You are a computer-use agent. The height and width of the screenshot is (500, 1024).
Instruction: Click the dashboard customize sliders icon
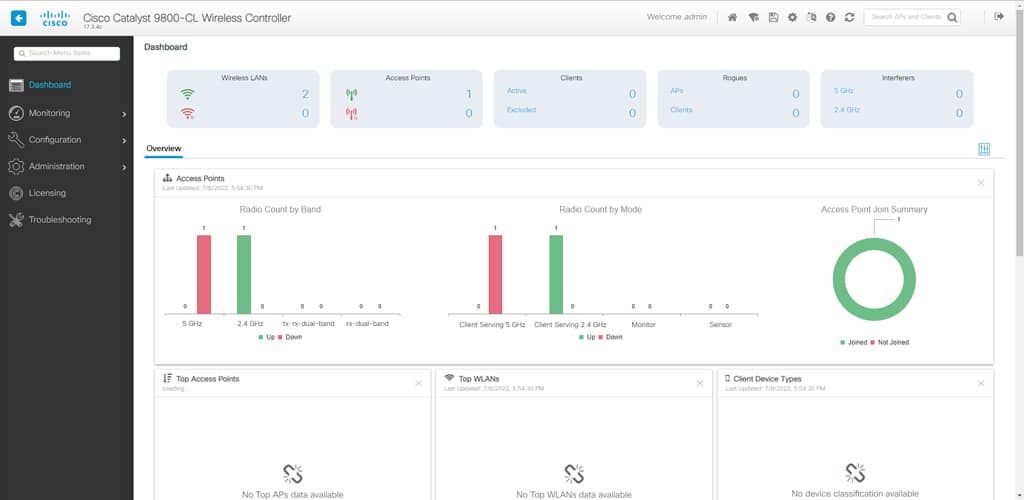pyautogui.click(x=984, y=149)
